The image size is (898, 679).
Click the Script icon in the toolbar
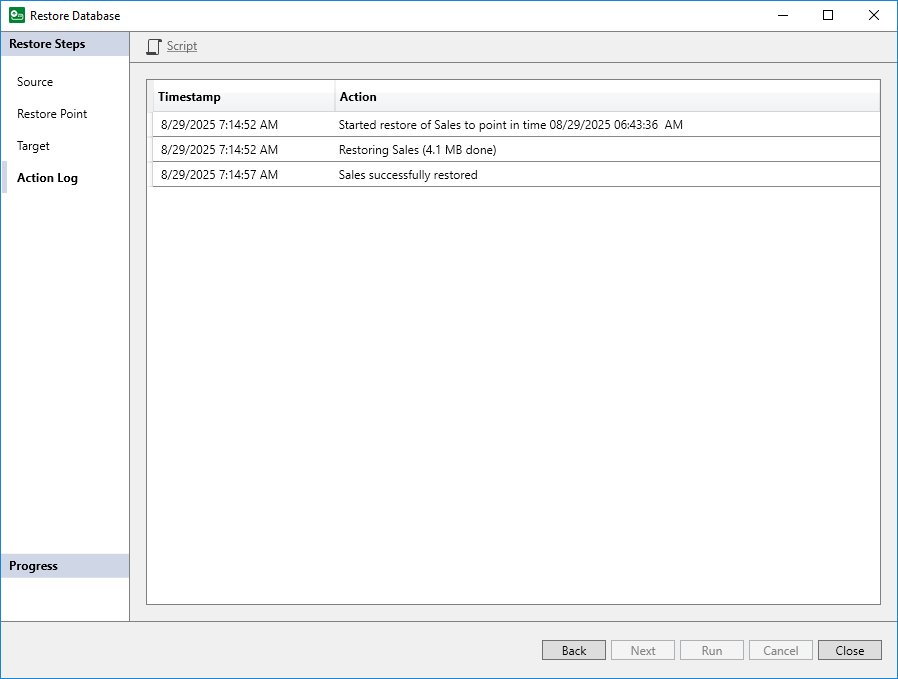pos(170,46)
